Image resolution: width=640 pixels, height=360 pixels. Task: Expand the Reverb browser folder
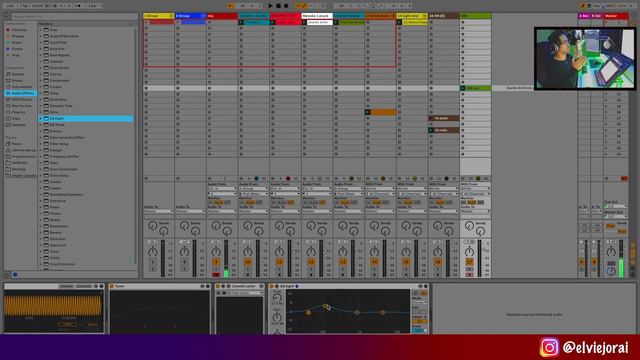pos(41,232)
